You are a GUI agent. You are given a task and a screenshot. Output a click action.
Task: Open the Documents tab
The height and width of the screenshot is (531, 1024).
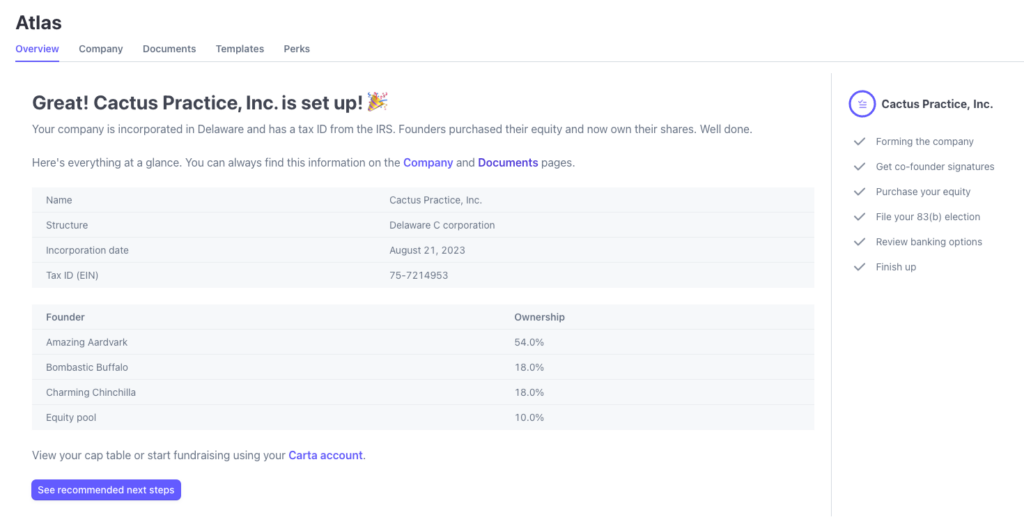pos(169,49)
